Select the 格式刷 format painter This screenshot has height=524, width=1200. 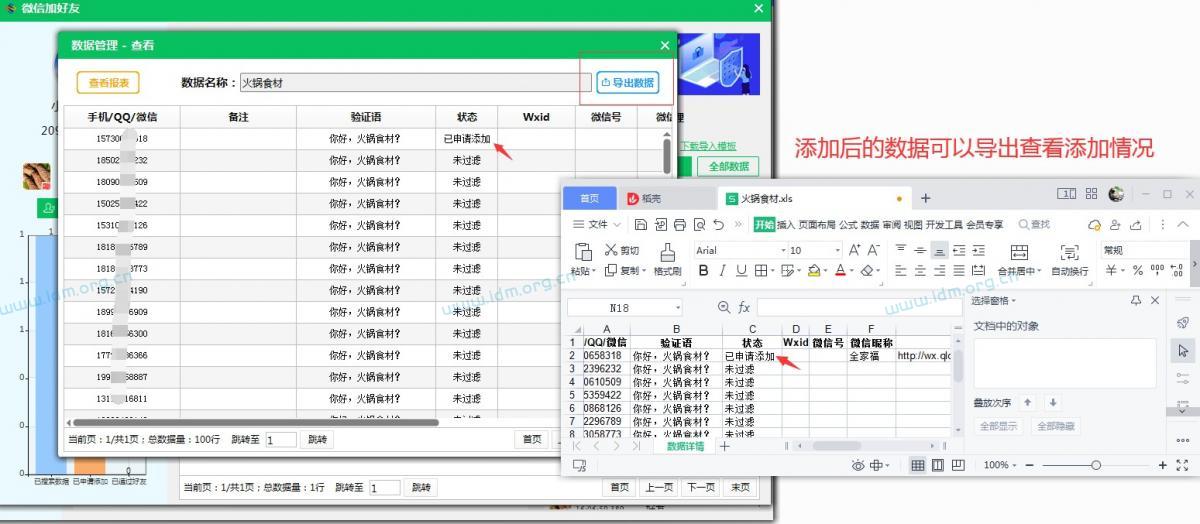667,258
